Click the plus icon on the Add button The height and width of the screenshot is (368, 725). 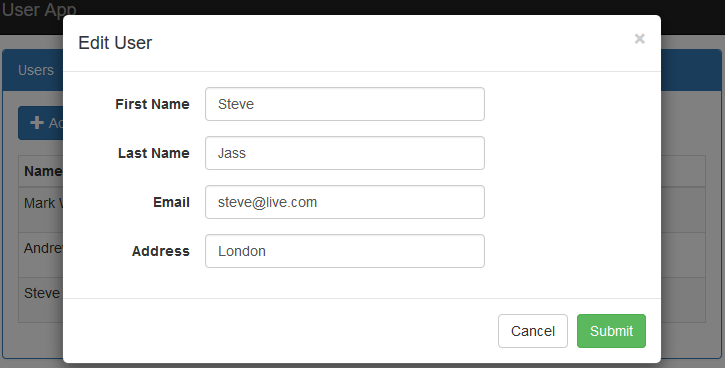37,123
